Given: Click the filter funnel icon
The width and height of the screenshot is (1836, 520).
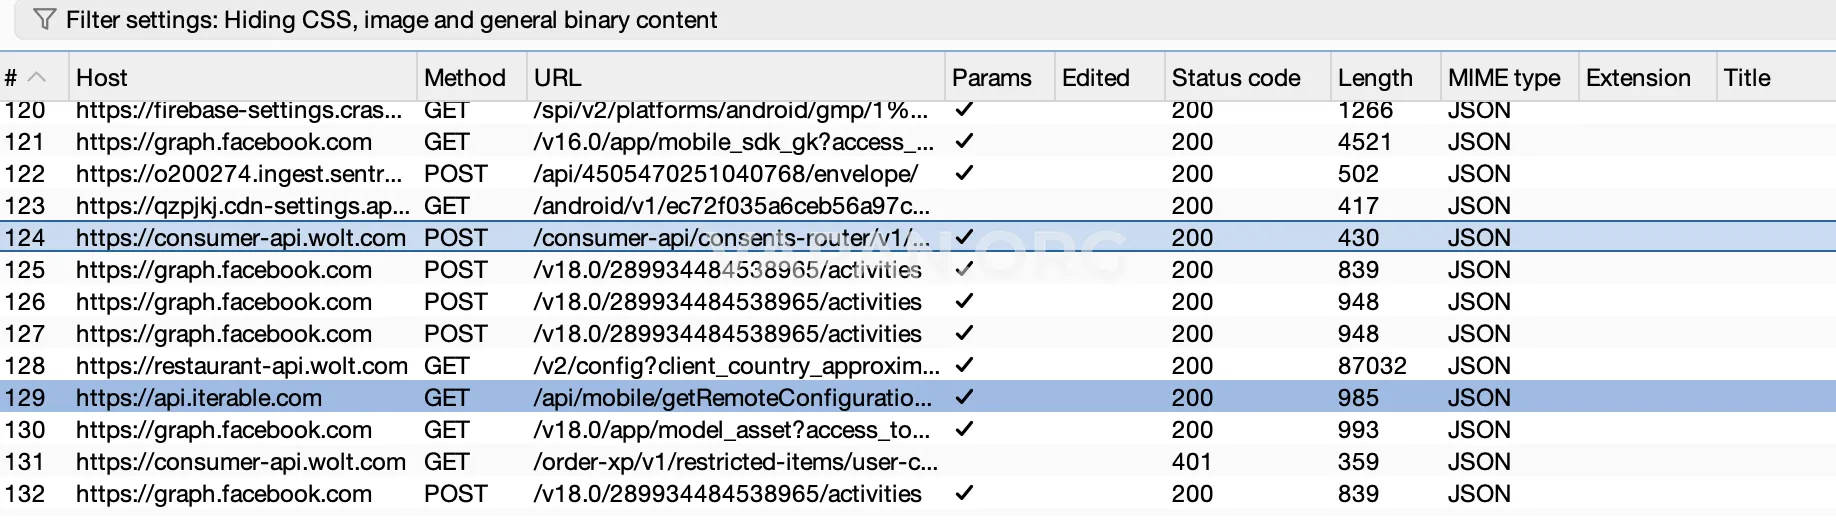Looking at the screenshot, I should tap(44, 20).
